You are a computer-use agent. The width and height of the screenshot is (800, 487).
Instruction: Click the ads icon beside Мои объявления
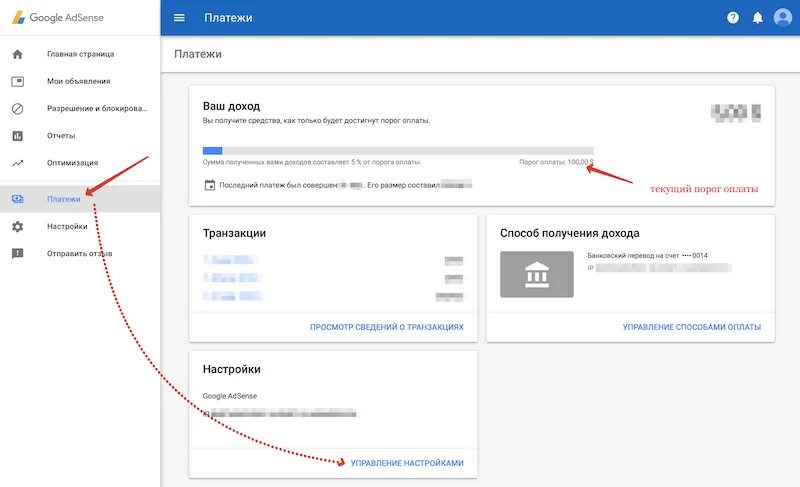pyautogui.click(x=17, y=81)
